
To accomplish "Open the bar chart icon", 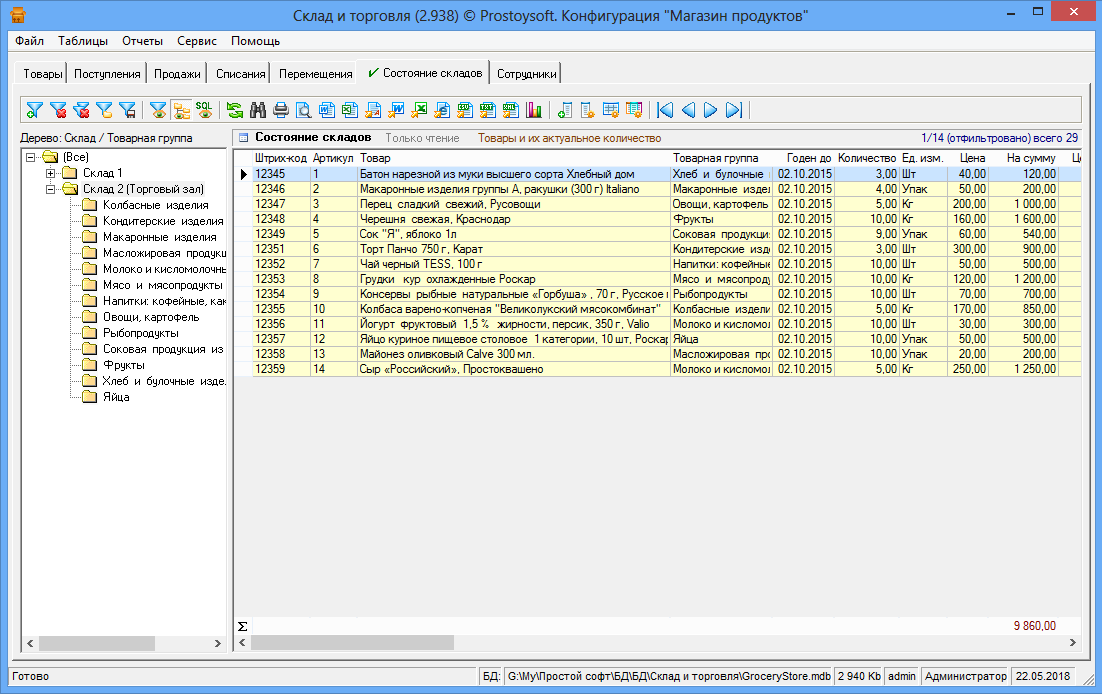I will (x=534, y=110).
